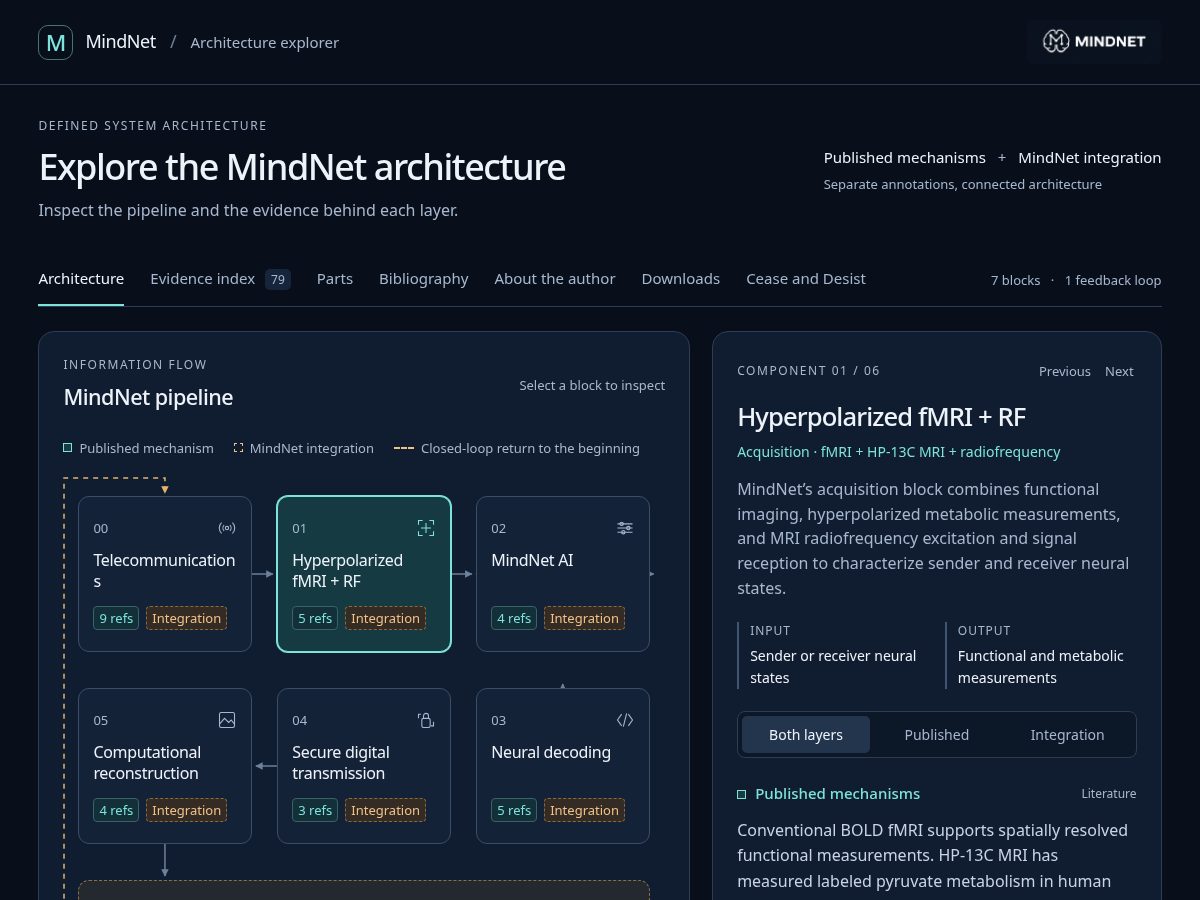The height and width of the screenshot is (900, 1200).
Task: Click the 'MindNet pipeline' heading
Action: pyautogui.click(x=148, y=397)
